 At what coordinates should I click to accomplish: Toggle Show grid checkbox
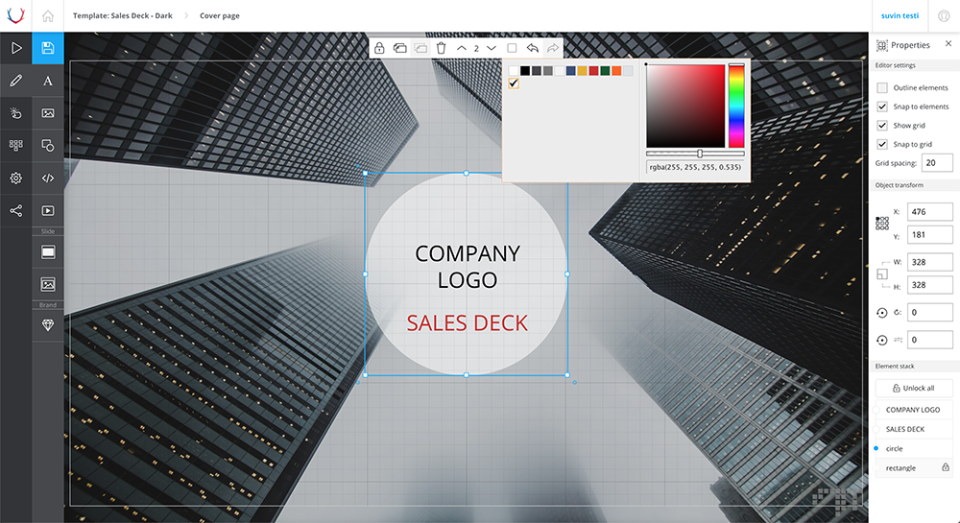click(882, 126)
